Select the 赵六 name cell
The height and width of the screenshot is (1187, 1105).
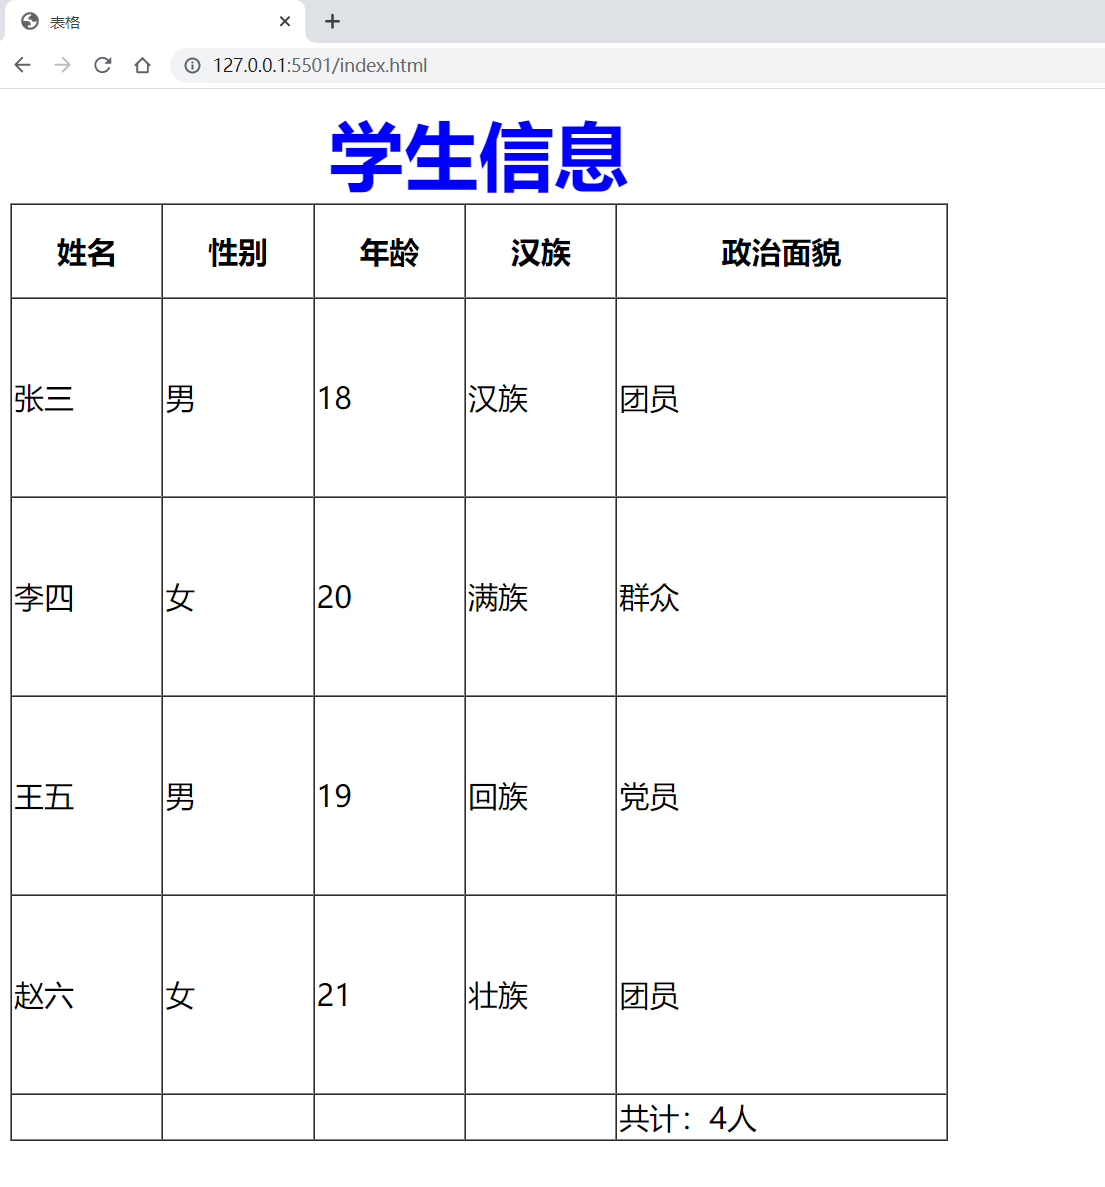tap(86, 995)
